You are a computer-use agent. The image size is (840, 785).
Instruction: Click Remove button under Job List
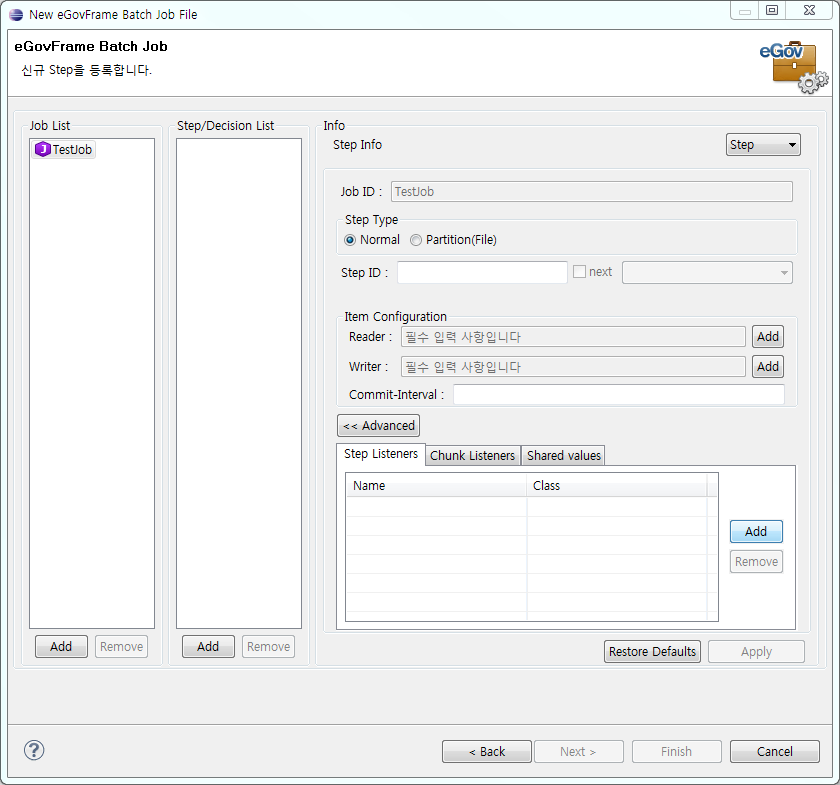(121, 647)
